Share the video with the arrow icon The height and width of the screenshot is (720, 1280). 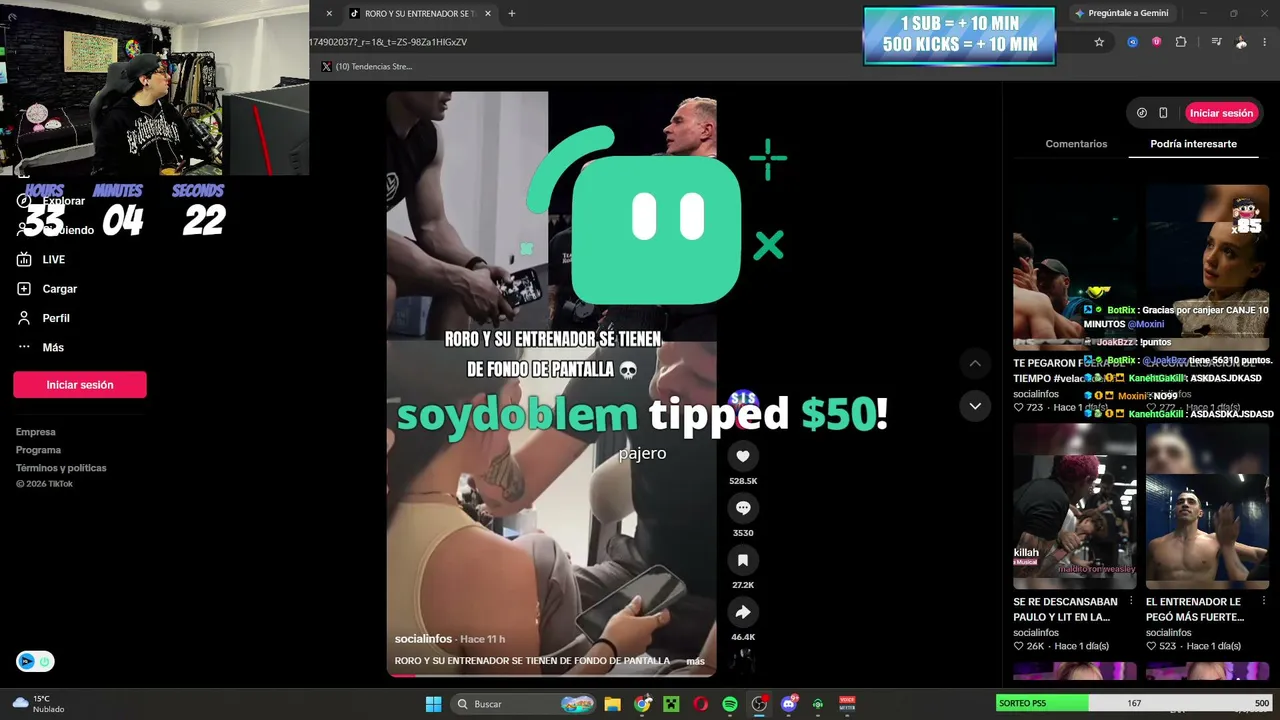click(x=742, y=612)
